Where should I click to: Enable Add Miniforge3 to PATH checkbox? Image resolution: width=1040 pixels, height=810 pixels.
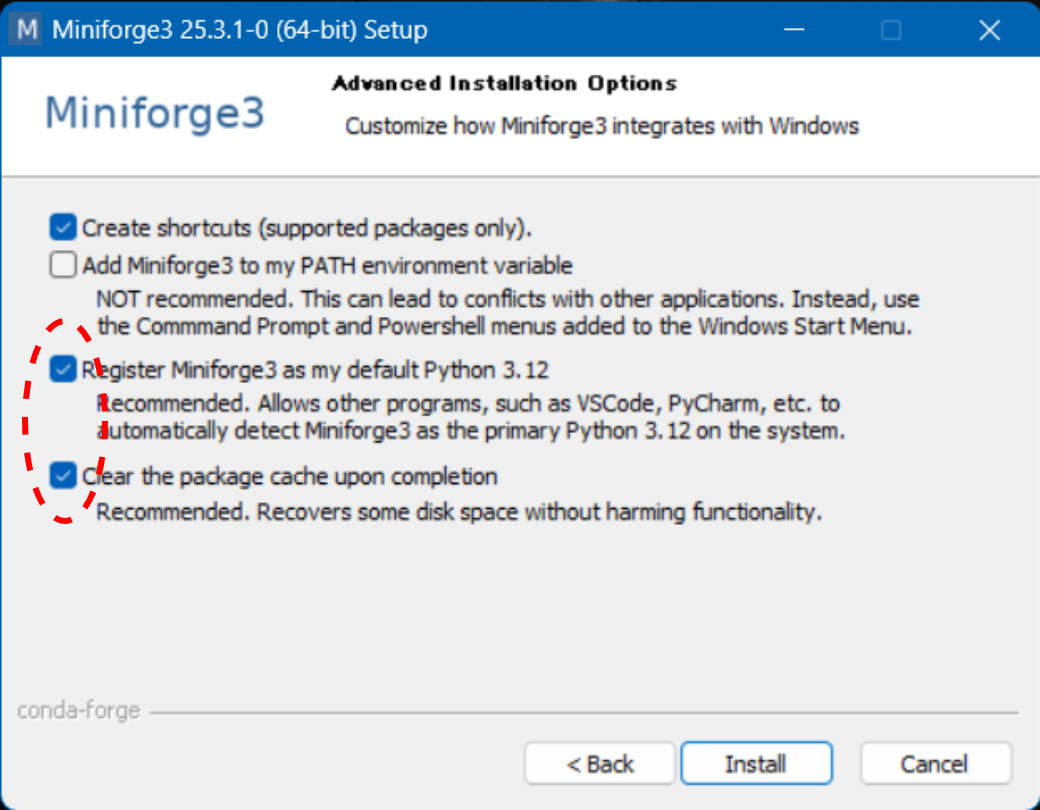click(x=63, y=265)
